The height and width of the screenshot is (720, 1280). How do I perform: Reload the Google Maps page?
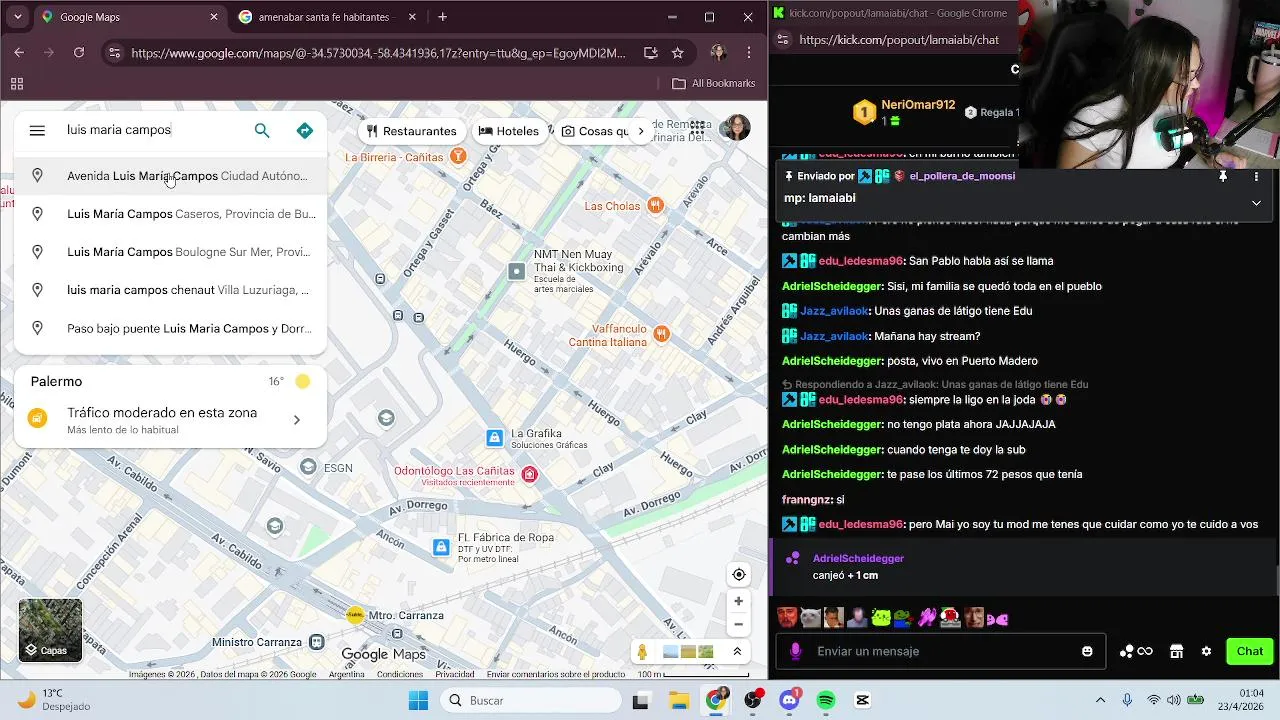(x=79, y=53)
